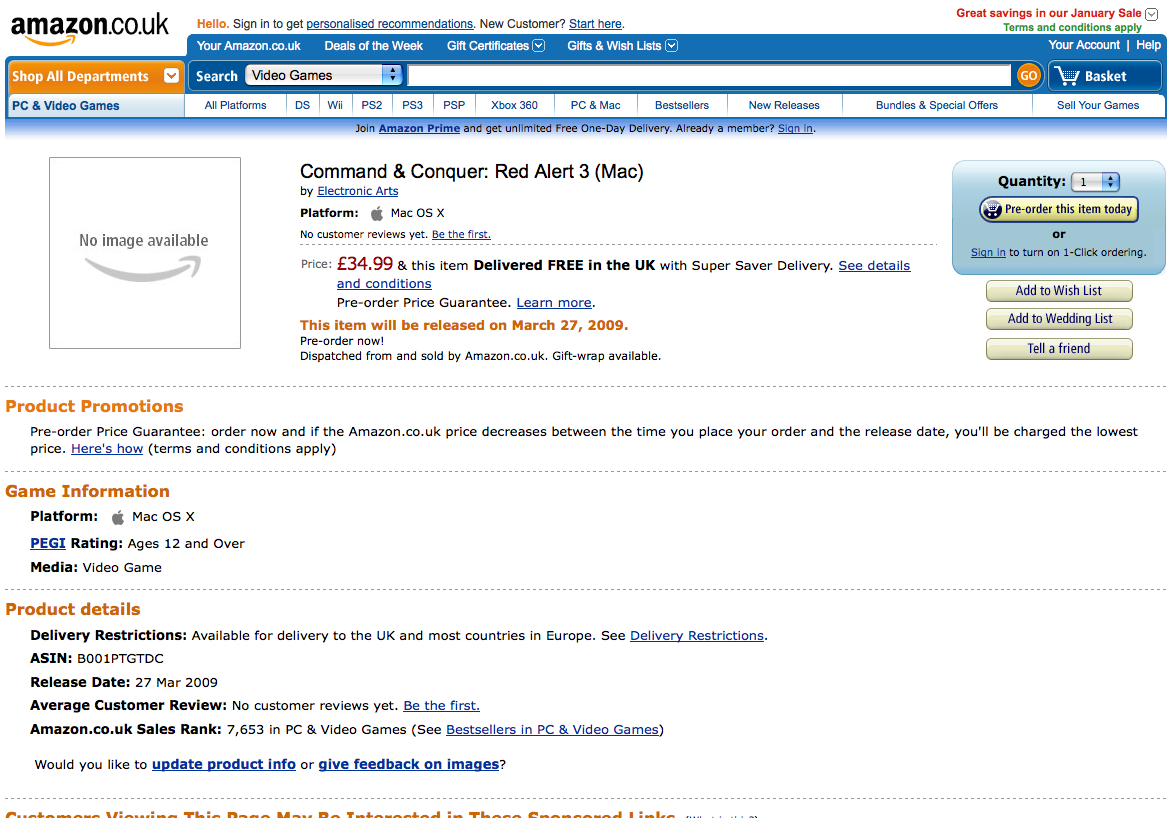The image size is (1174, 818).
Task: Expand the Gift Certificates menu arrow
Action: pos(538,46)
